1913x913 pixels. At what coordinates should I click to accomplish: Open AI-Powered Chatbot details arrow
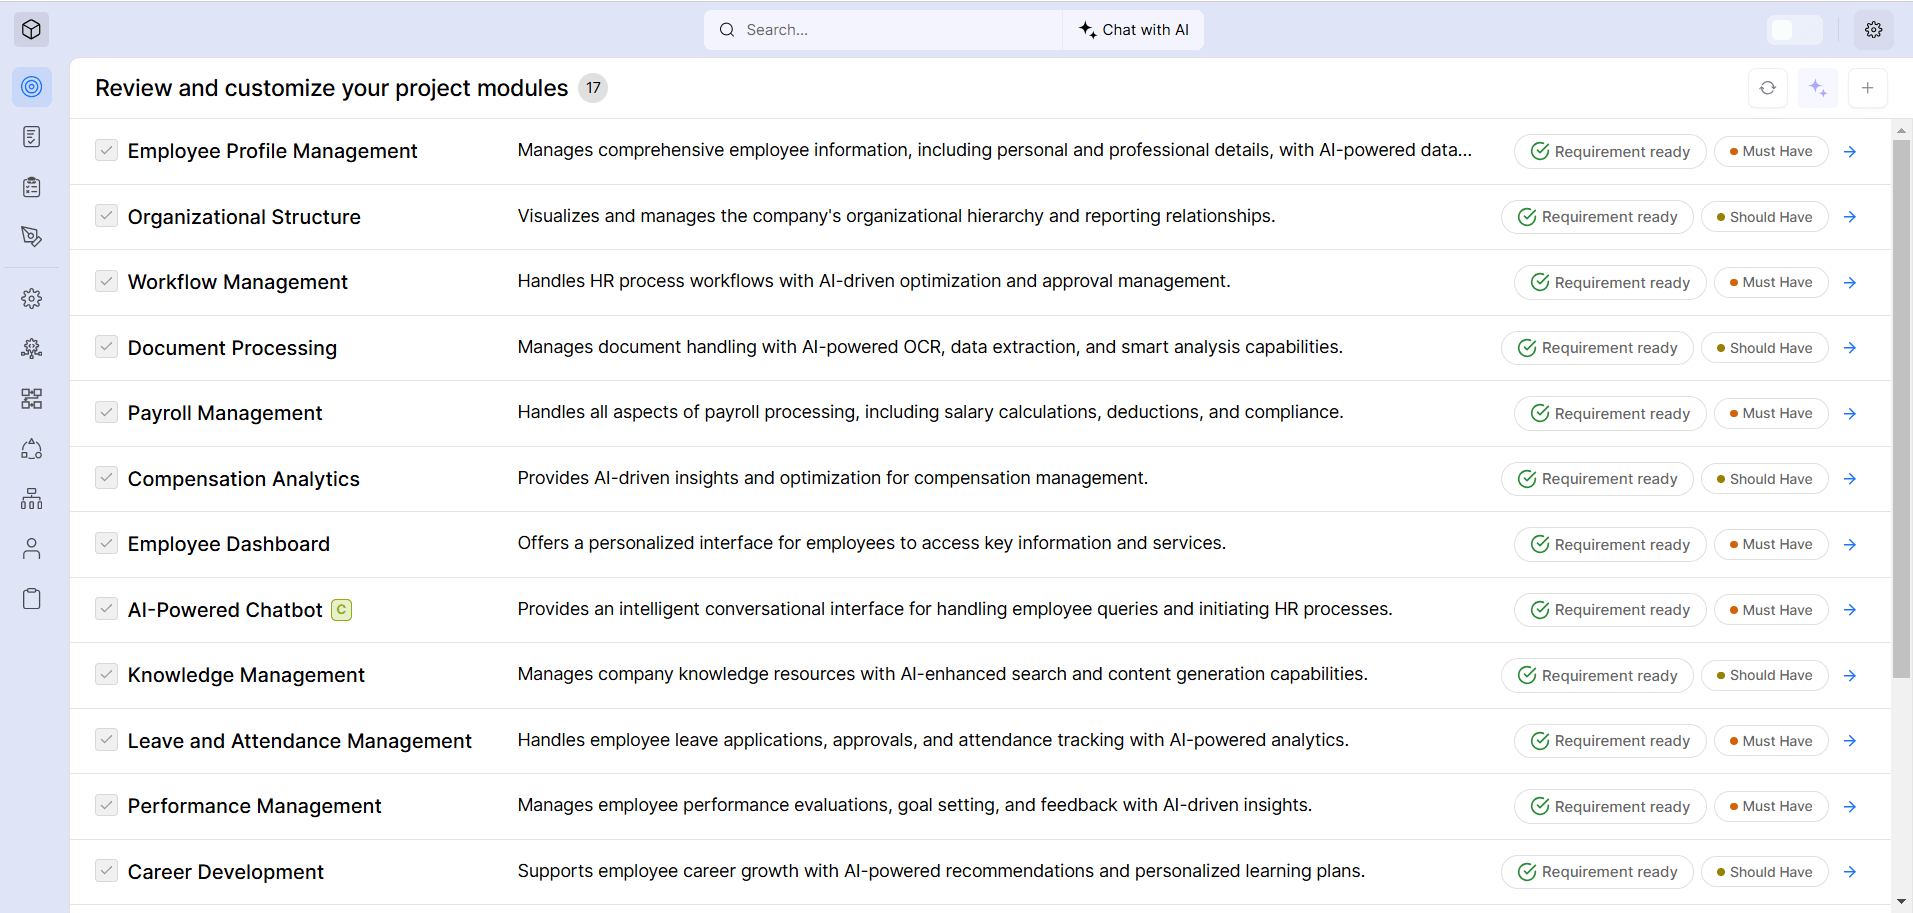coord(1850,610)
